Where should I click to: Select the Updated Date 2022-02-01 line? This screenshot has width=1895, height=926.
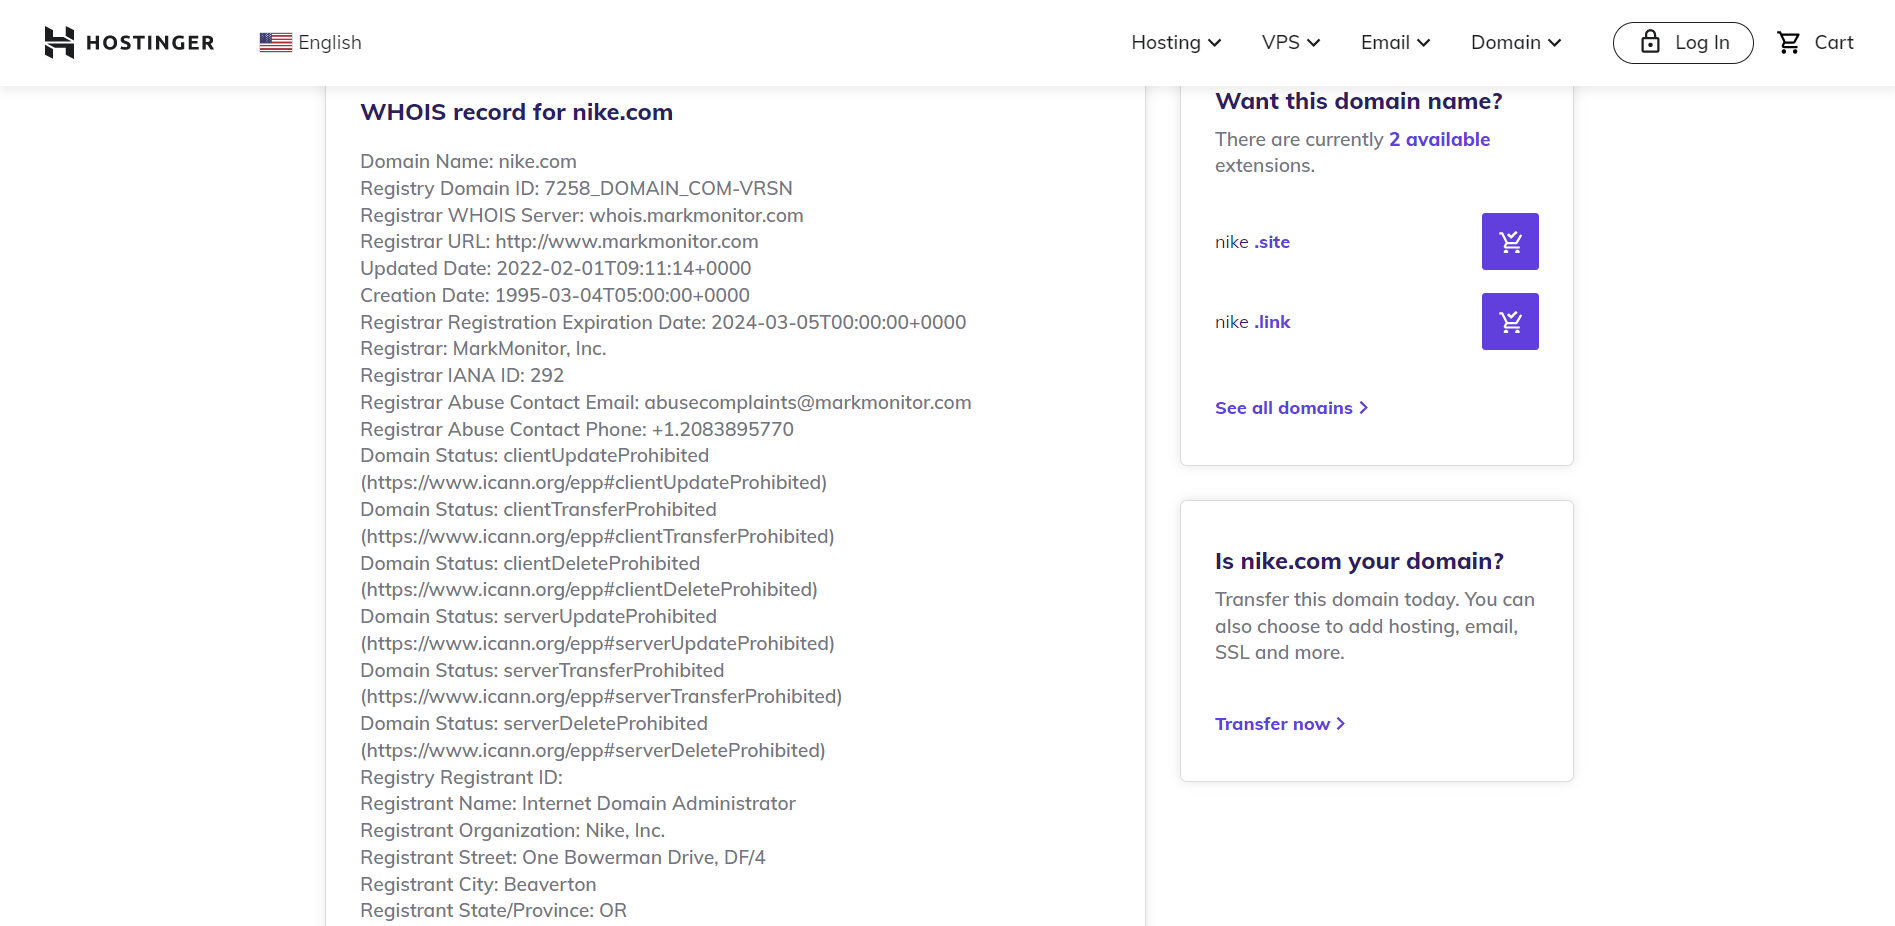[556, 268]
